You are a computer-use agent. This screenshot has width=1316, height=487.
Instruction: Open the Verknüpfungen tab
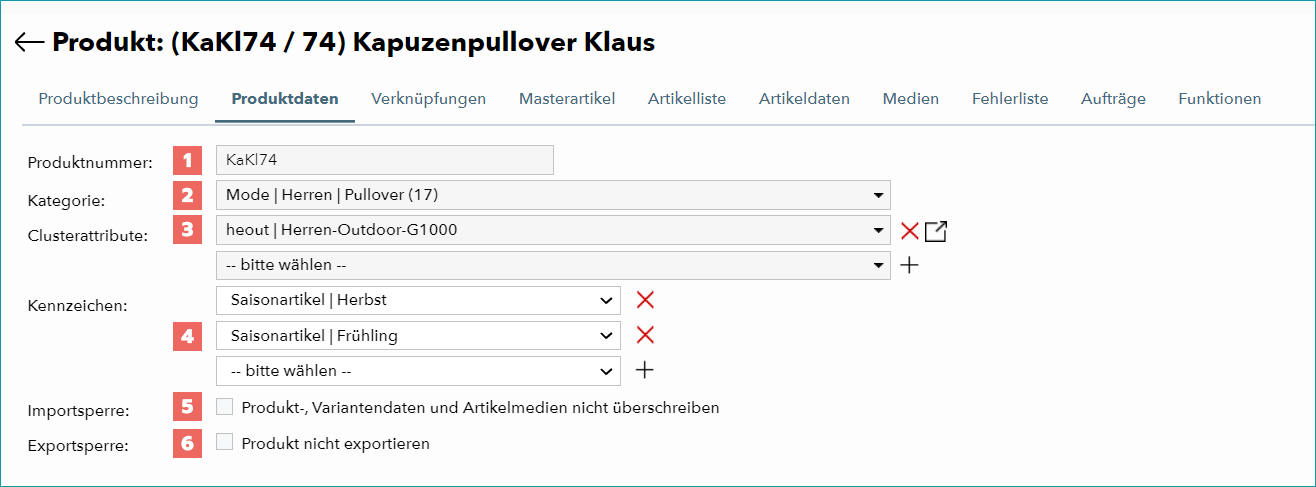click(428, 99)
